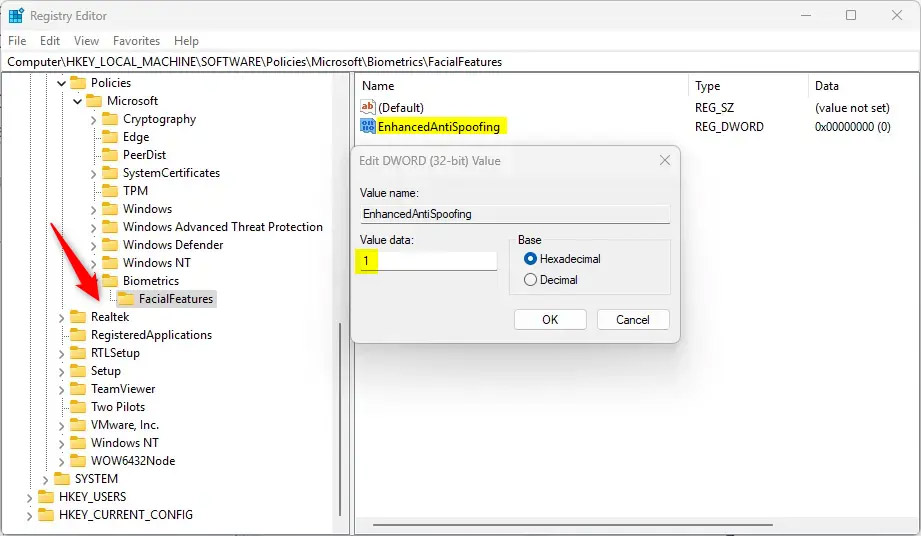Select the EnhancedAntiSpoofing name in the list
The width and height of the screenshot is (921, 536).
click(439, 126)
